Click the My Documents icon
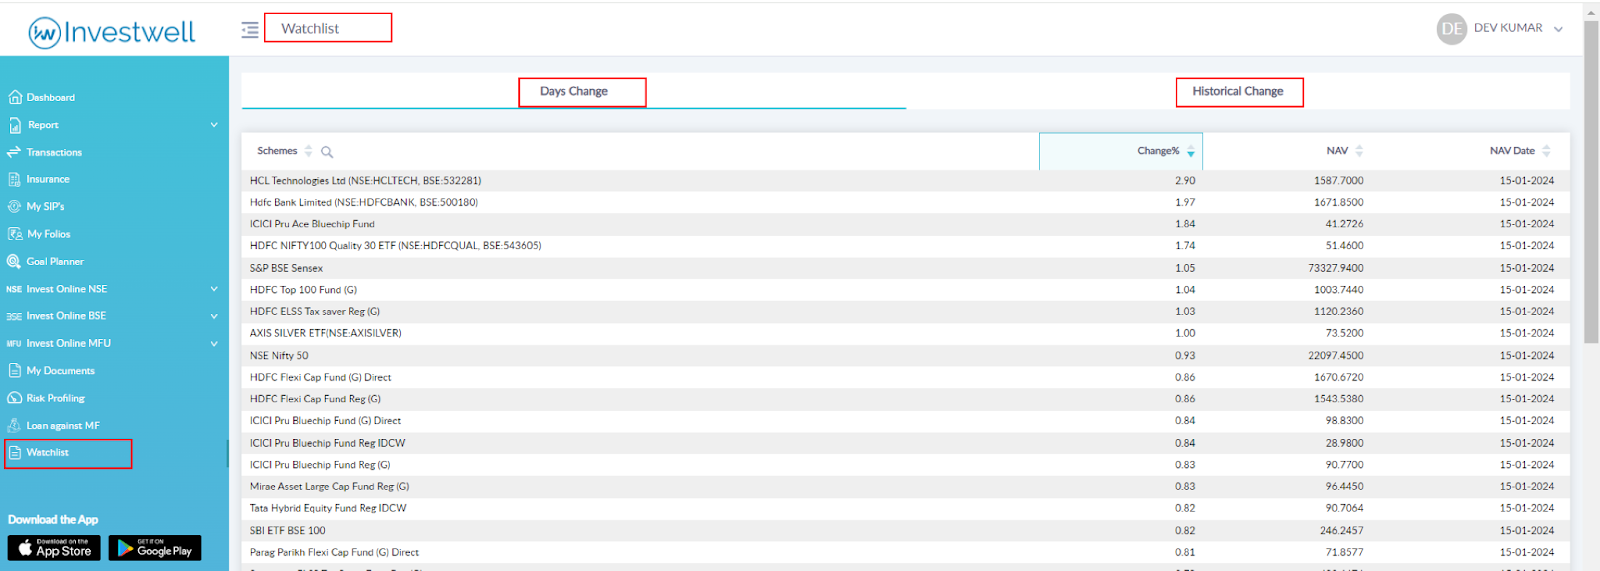 pyautogui.click(x=15, y=370)
